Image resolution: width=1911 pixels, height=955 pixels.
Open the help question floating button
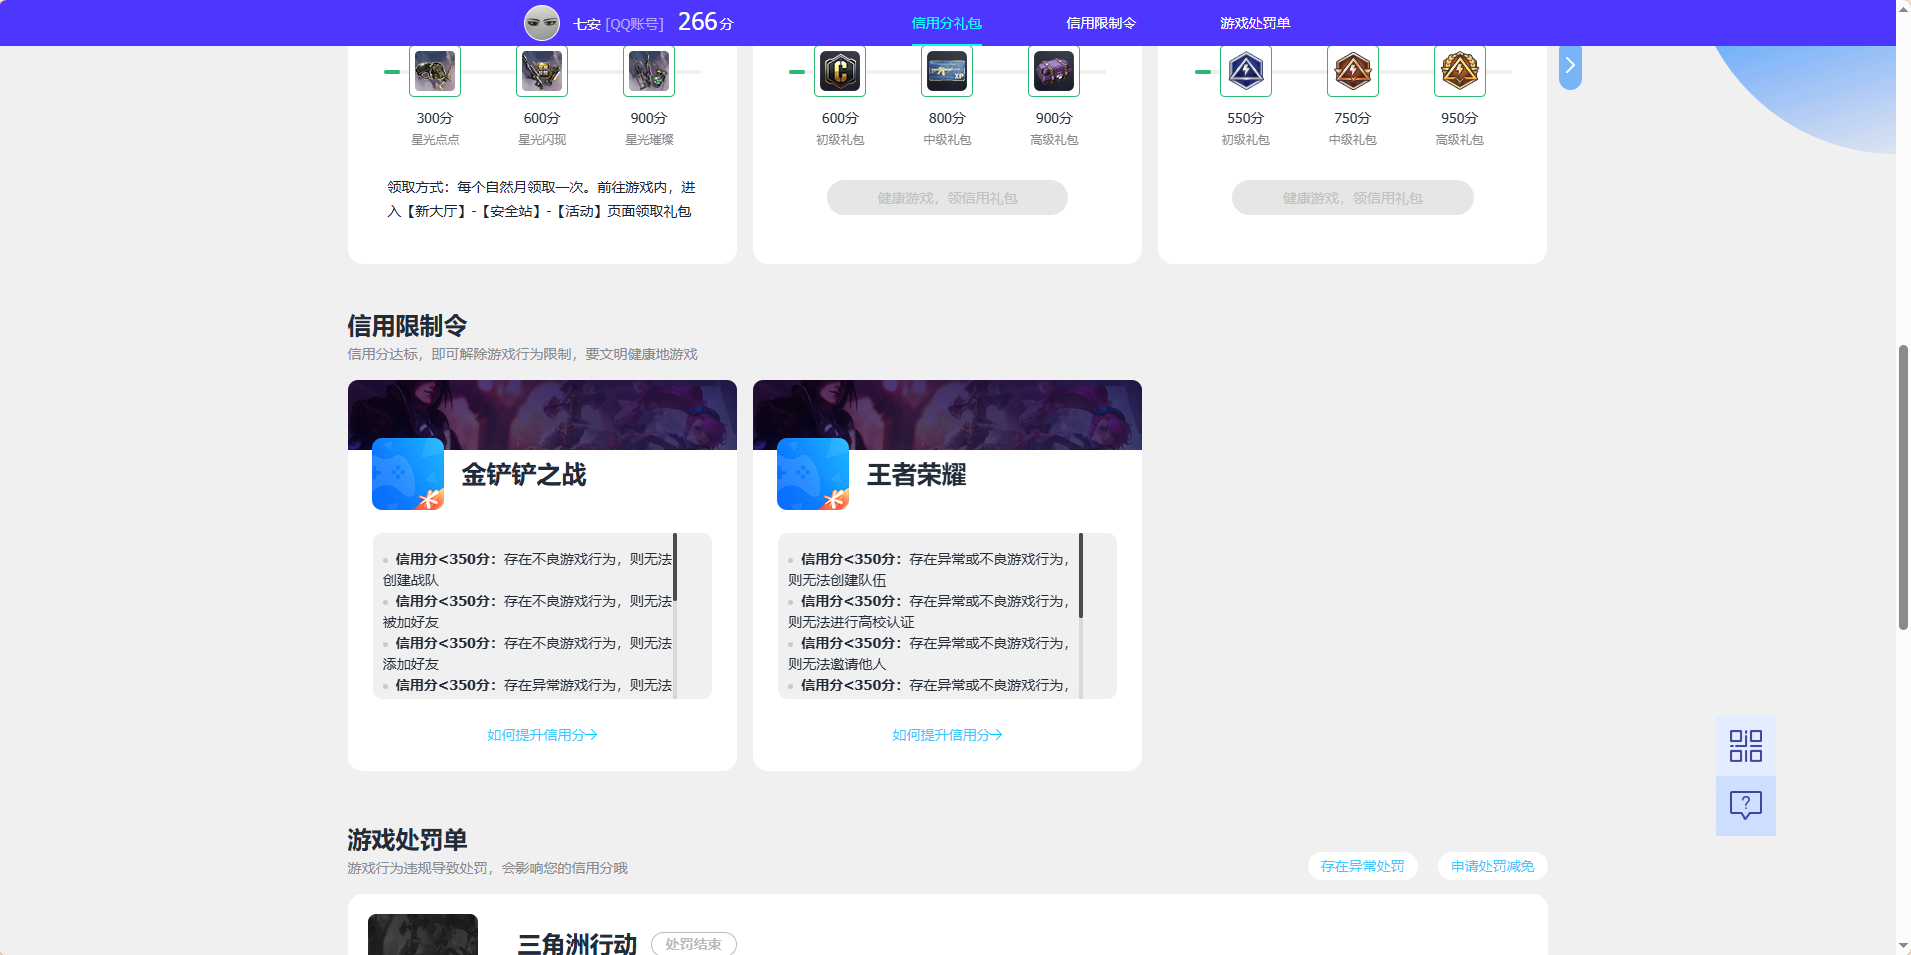point(1746,806)
